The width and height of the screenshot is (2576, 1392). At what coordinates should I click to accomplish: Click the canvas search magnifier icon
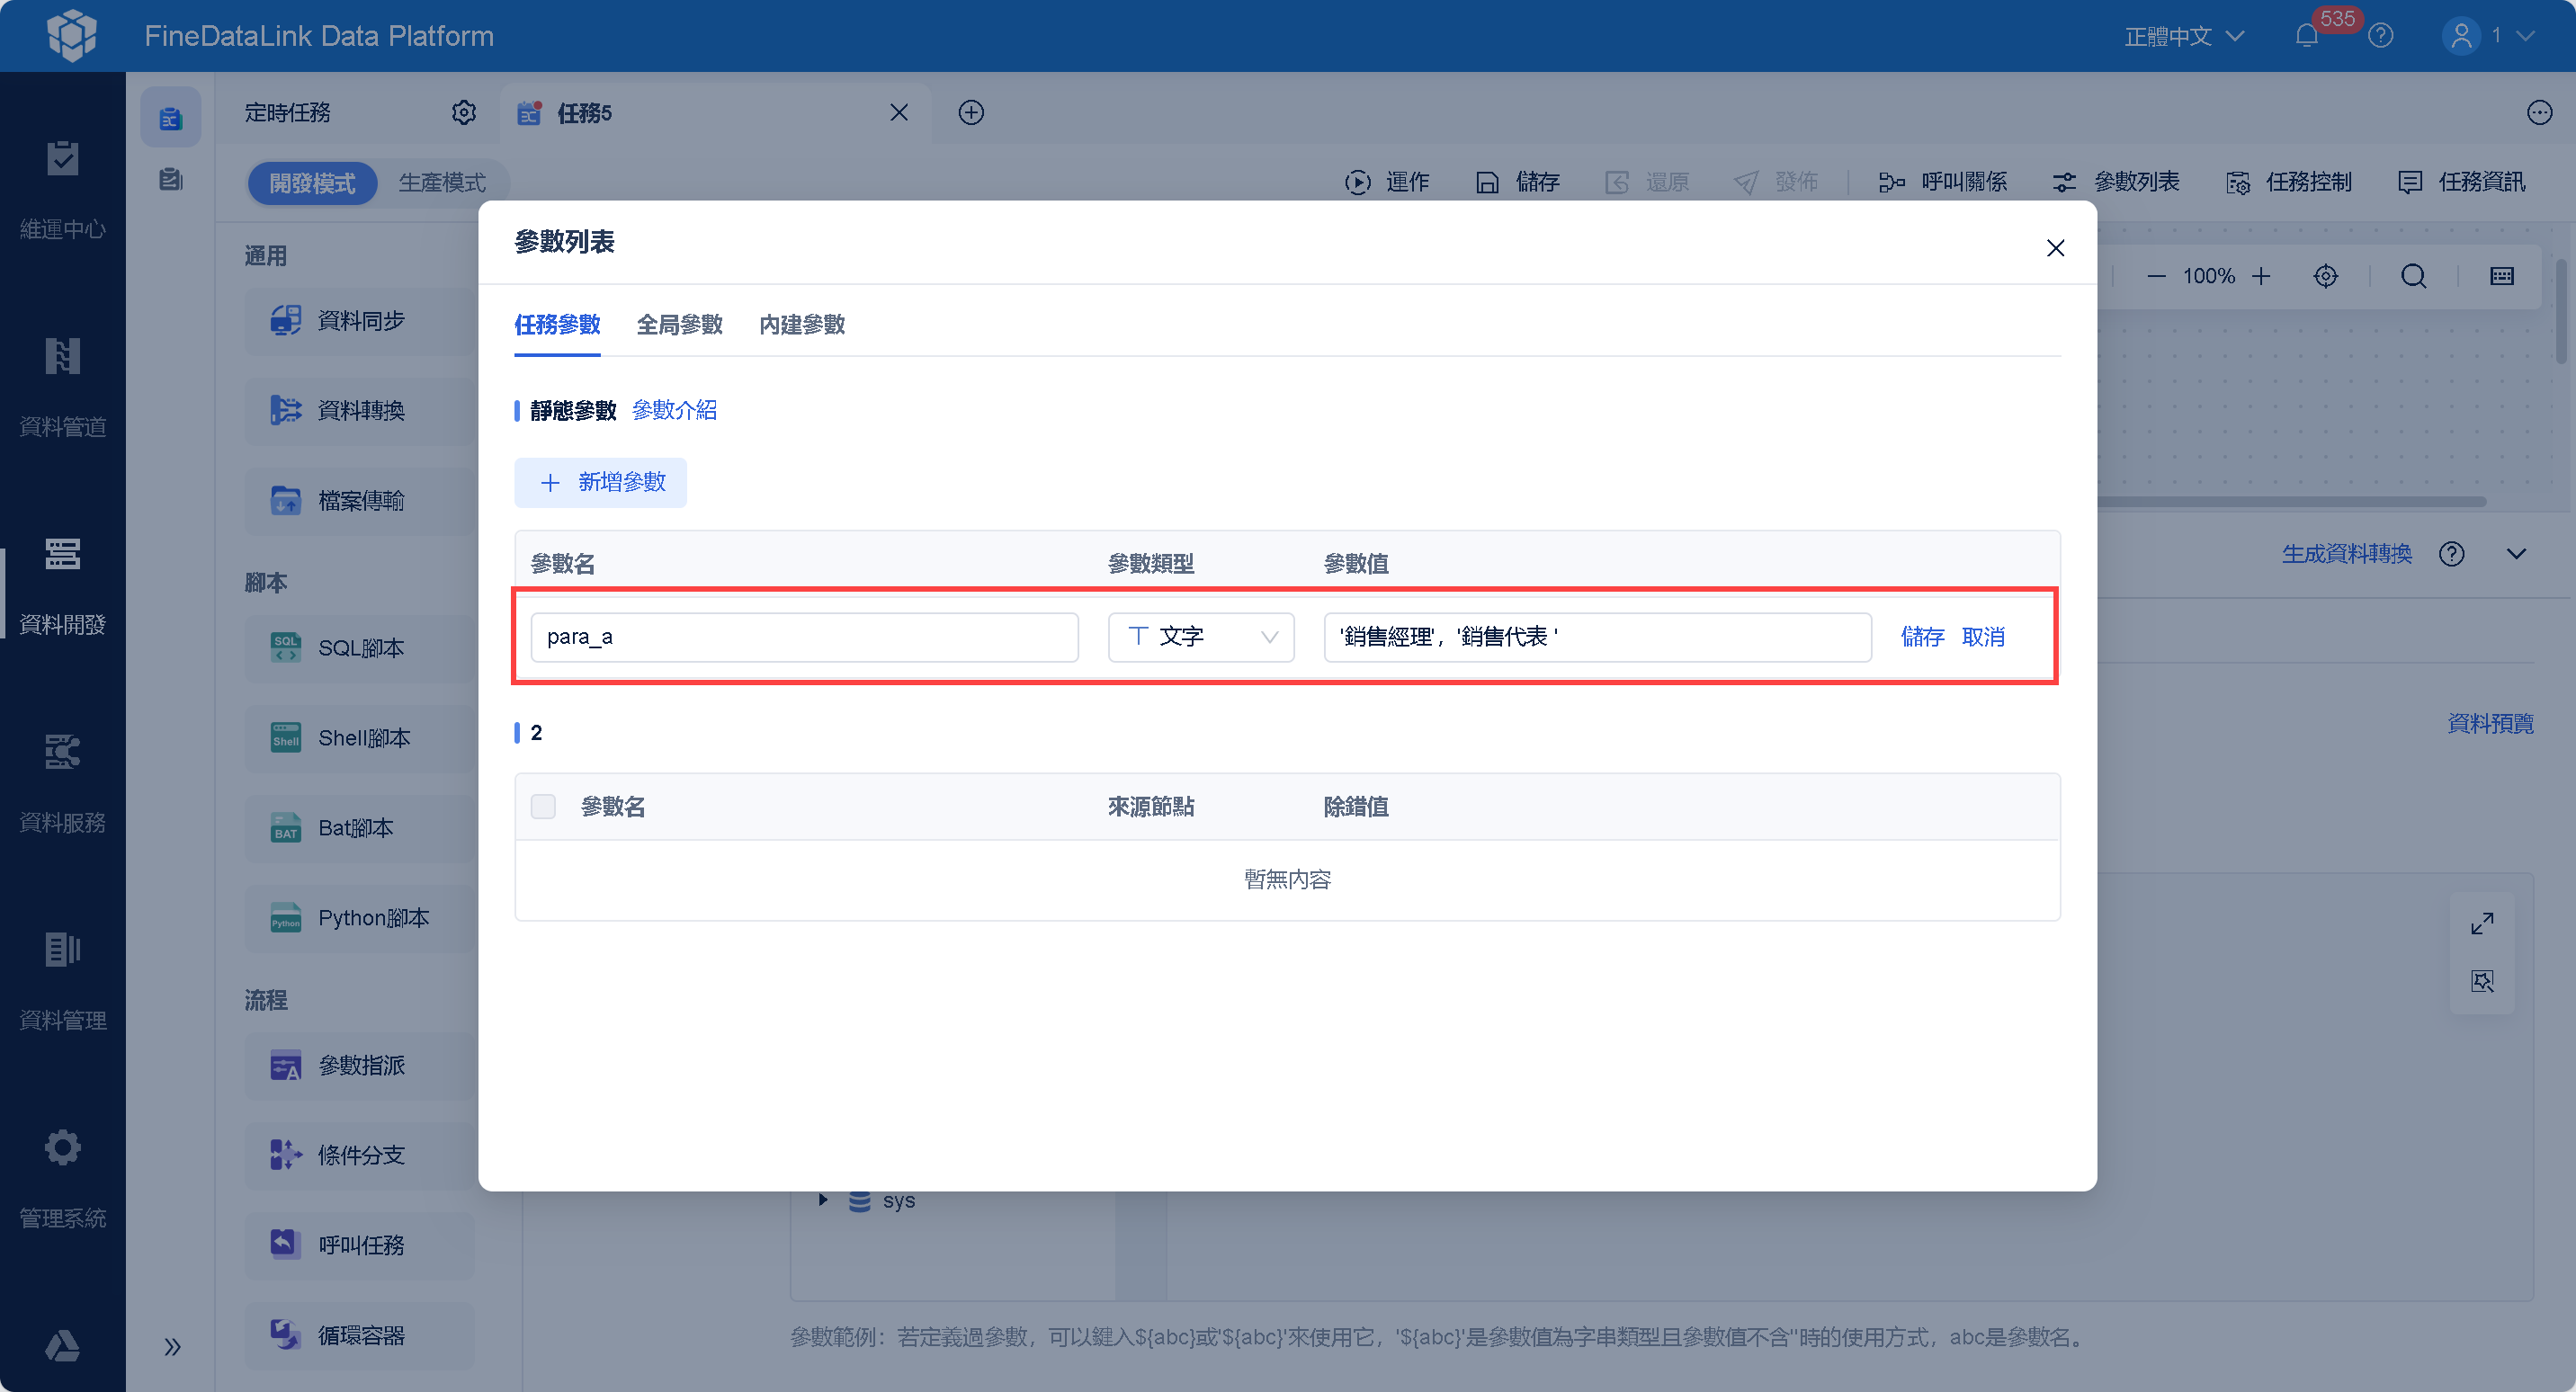[x=2413, y=276]
